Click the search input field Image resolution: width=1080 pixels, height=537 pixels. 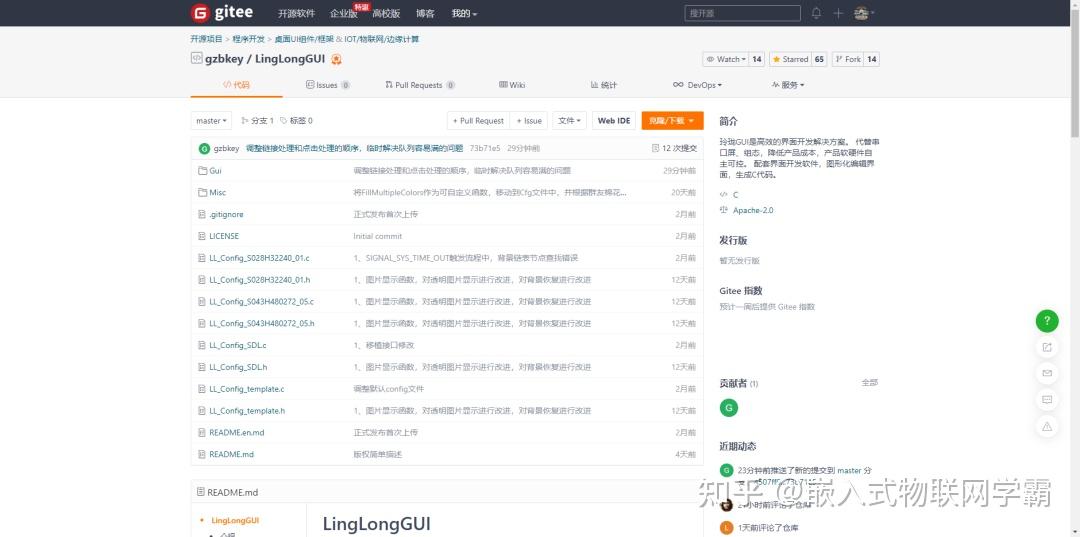click(742, 13)
